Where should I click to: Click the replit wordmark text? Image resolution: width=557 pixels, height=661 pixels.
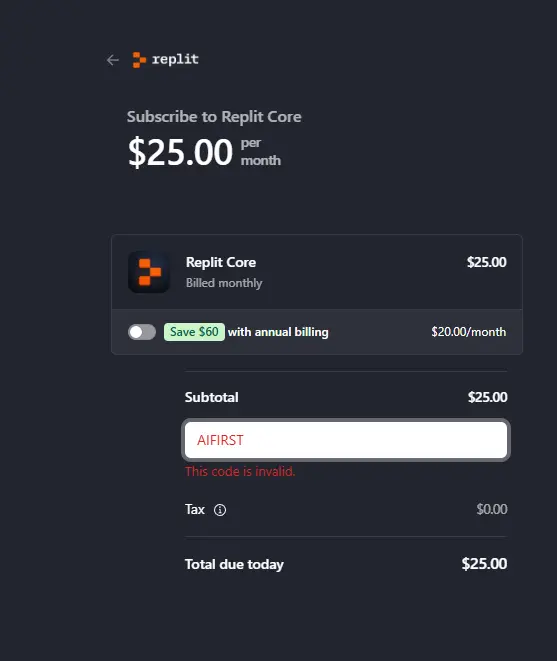point(175,59)
